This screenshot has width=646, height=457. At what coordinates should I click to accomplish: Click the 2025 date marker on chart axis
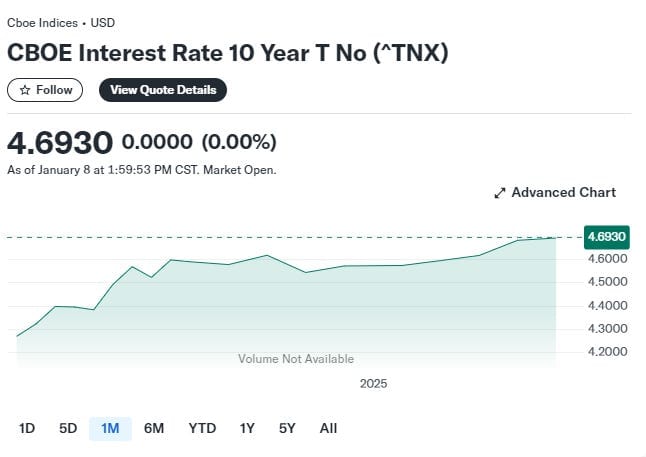(373, 384)
